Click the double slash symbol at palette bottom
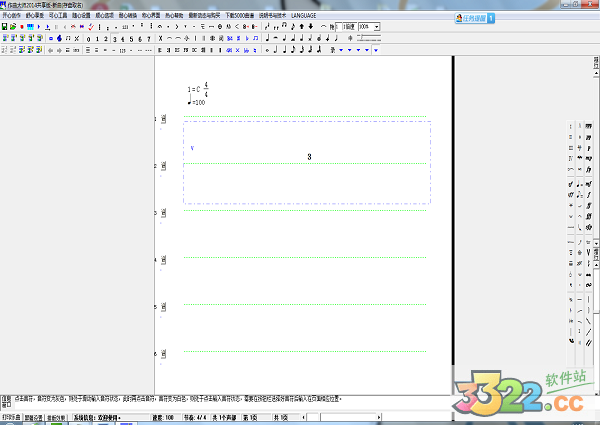The width and height of the screenshot is (600, 425). 589,343
